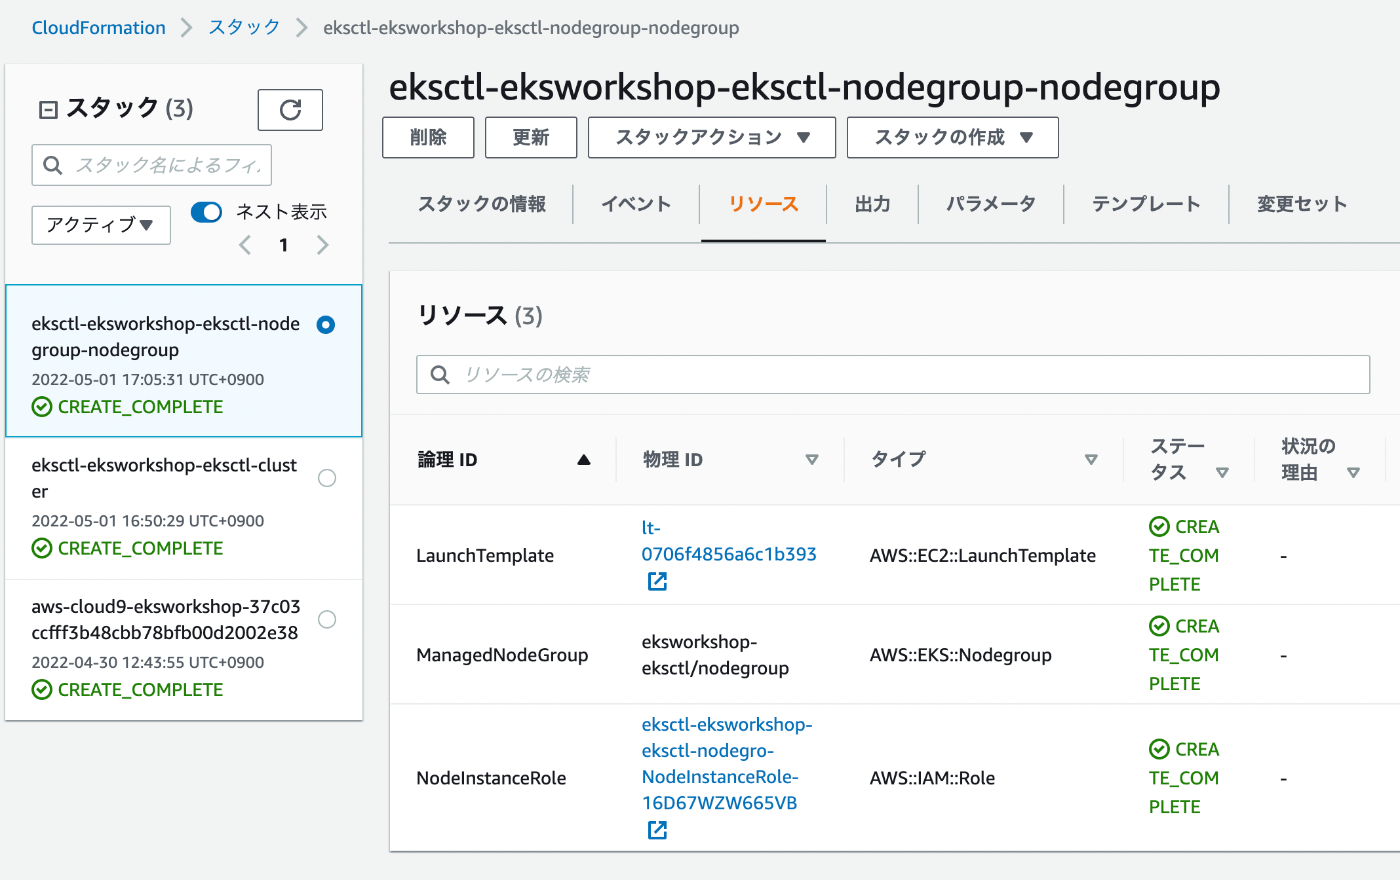Select the aws-cloud9-eksworkshop-37c03 stack entry
The height and width of the screenshot is (880, 1400).
(x=184, y=649)
